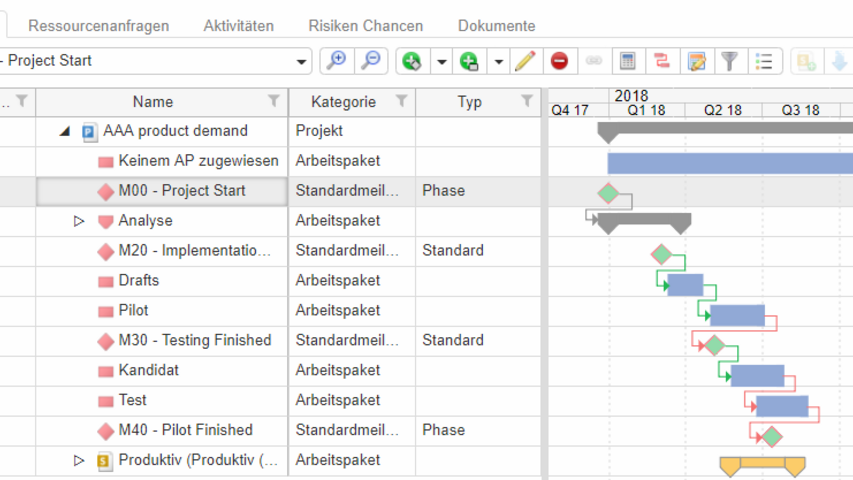This screenshot has height=480, width=853.
Task: Click the pencil edit icon
Action: pos(525,61)
